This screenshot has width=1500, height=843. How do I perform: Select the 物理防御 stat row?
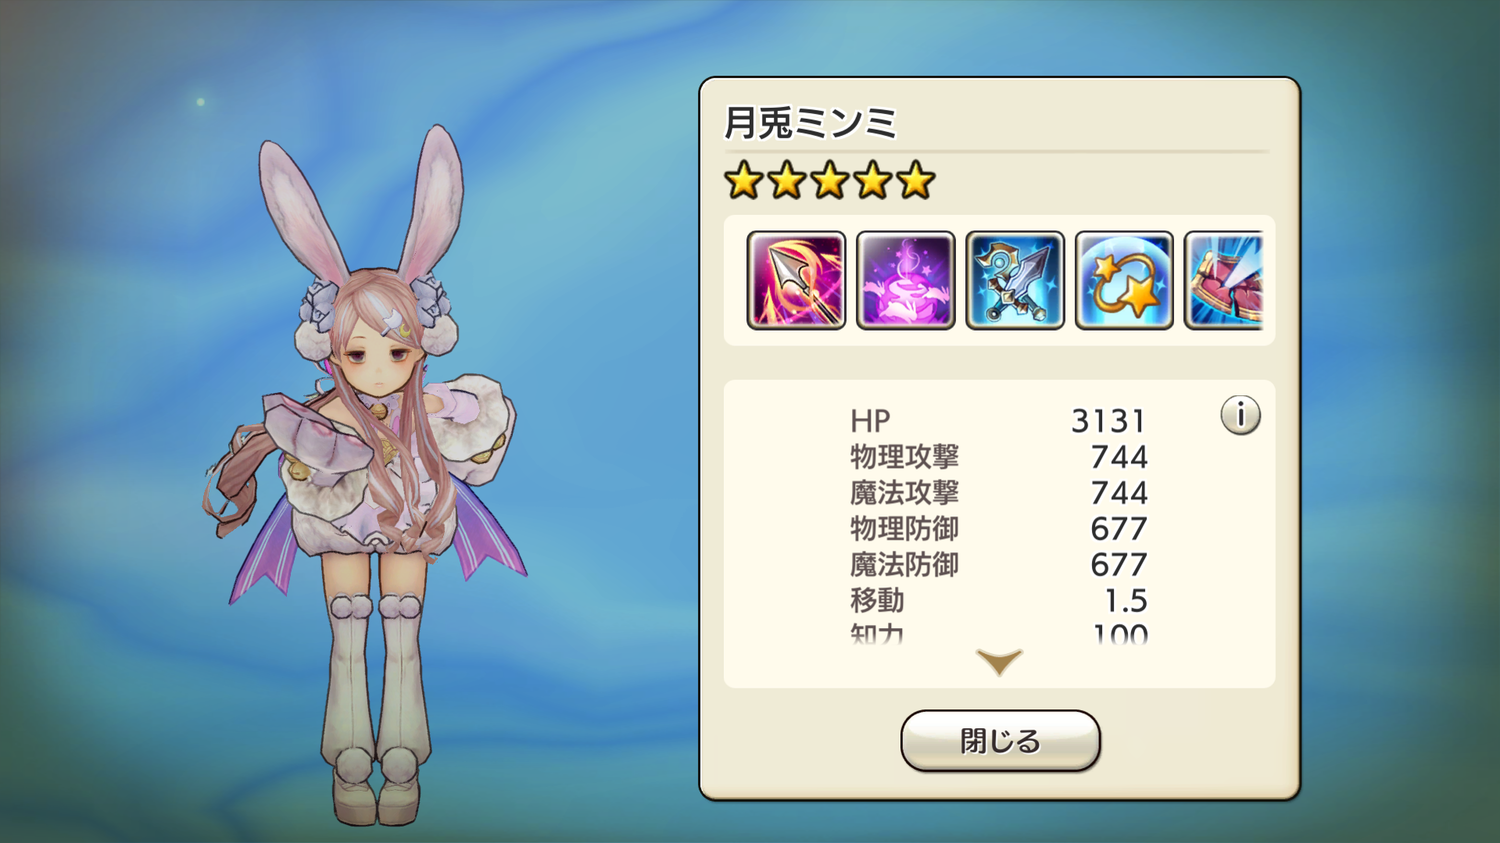click(x=999, y=529)
